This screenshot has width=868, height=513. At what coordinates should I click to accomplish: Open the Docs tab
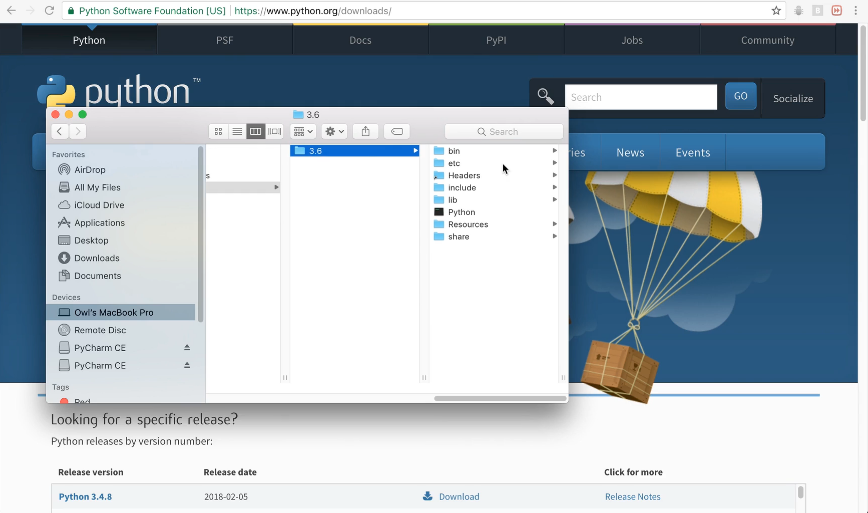click(x=360, y=40)
